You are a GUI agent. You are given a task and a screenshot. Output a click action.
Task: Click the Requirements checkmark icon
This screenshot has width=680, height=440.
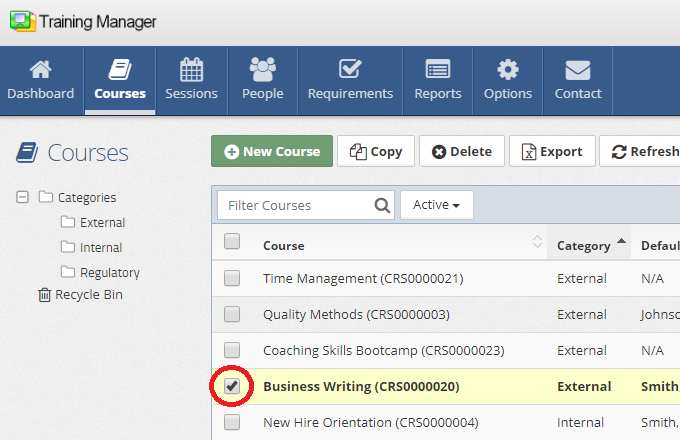(x=350, y=70)
